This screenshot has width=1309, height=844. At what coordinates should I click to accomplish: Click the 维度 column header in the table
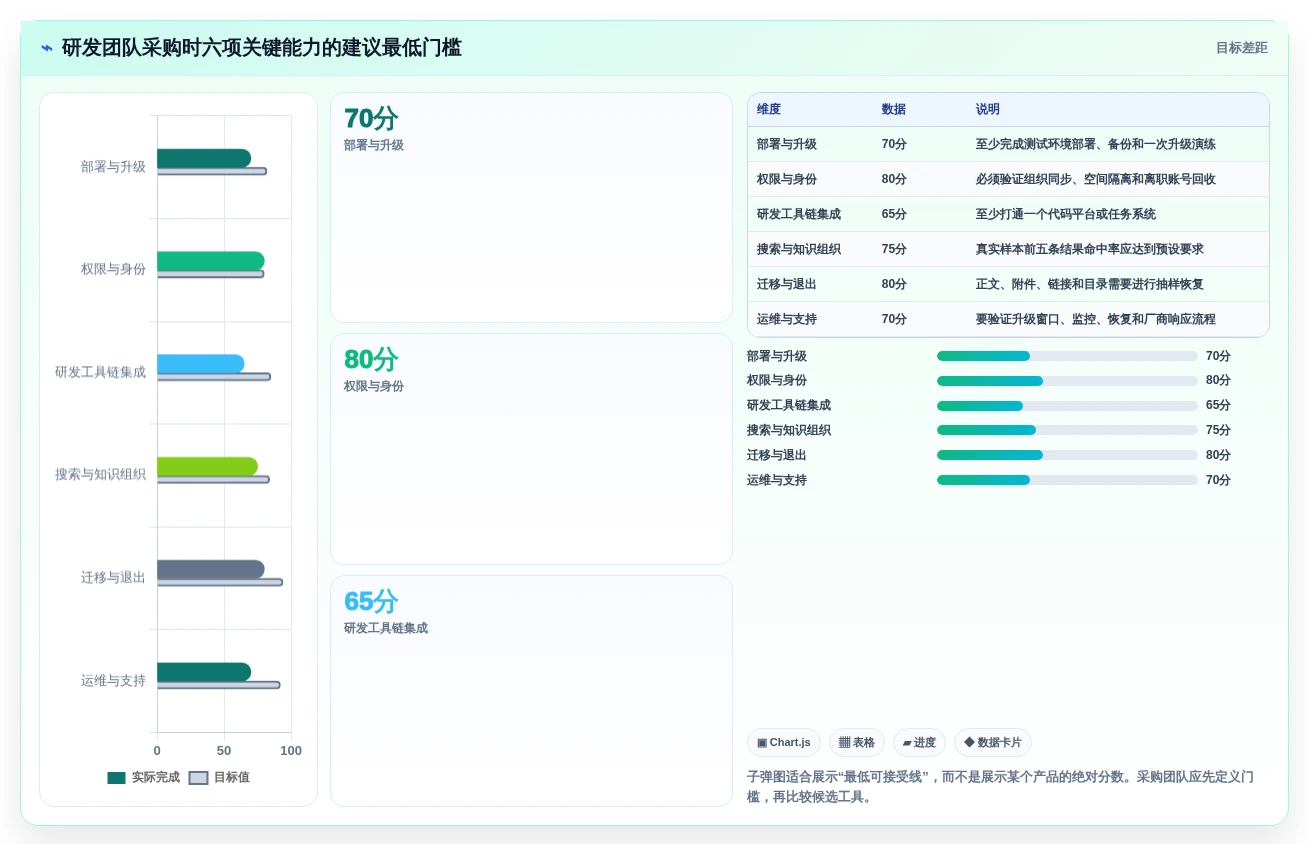click(769, 110)
